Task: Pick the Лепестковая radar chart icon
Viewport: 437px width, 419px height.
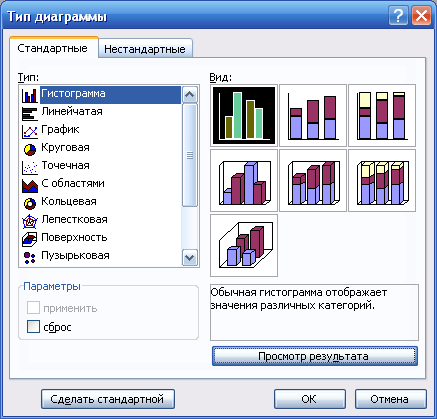Action: [x=30, y=221]
